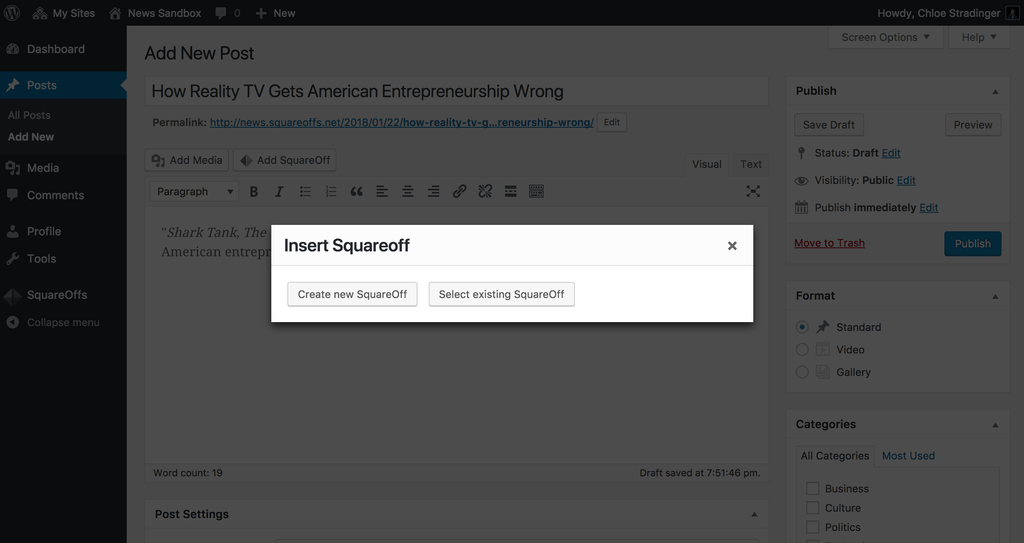Image resolution: width=1024 pixels, height=543 pixels.
Task: Edit the post Status
Action: (x=891, y=153)
